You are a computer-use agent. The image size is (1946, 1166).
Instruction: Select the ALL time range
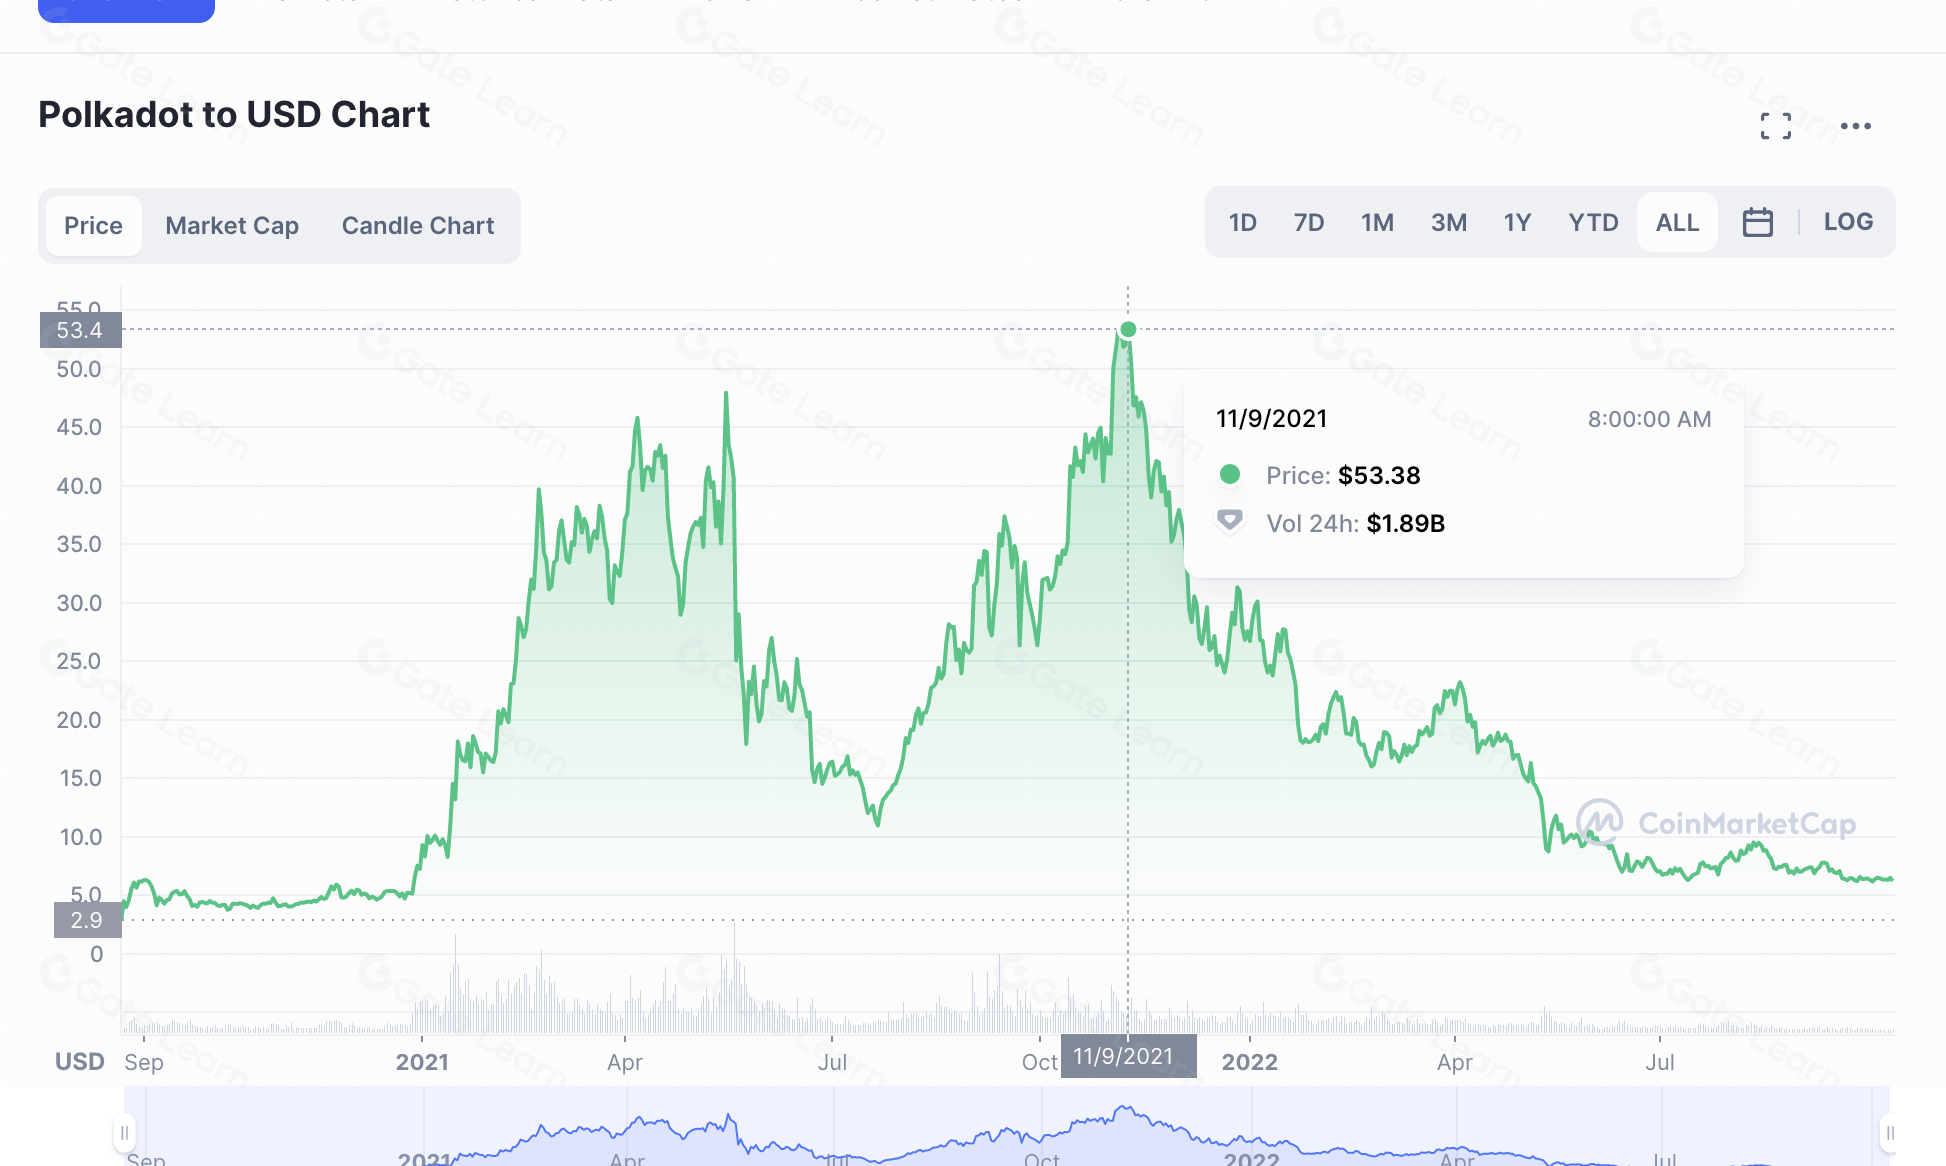pyautogui.click(x=1677, y=222)
